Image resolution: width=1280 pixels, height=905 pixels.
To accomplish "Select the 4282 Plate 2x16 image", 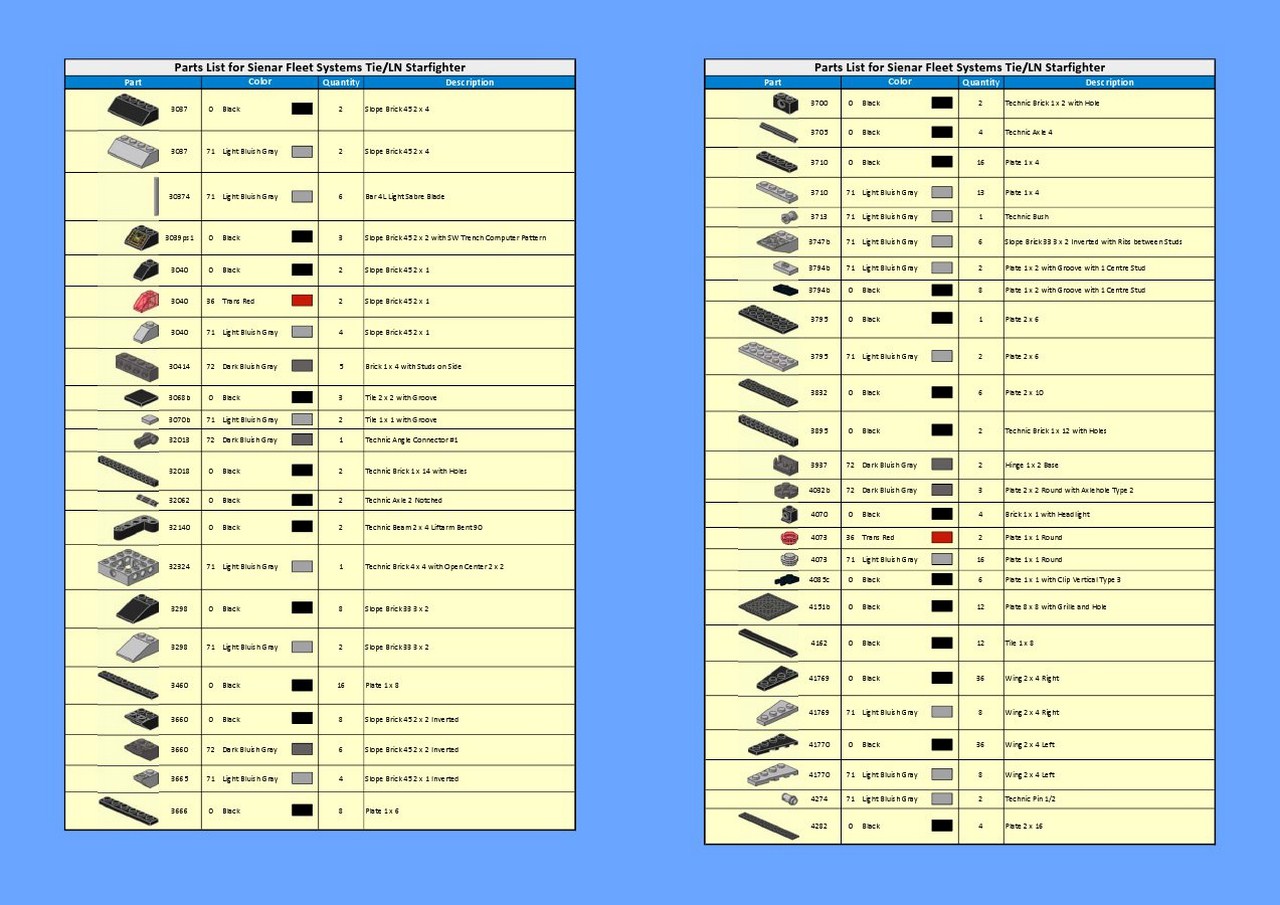I will 768,826.
